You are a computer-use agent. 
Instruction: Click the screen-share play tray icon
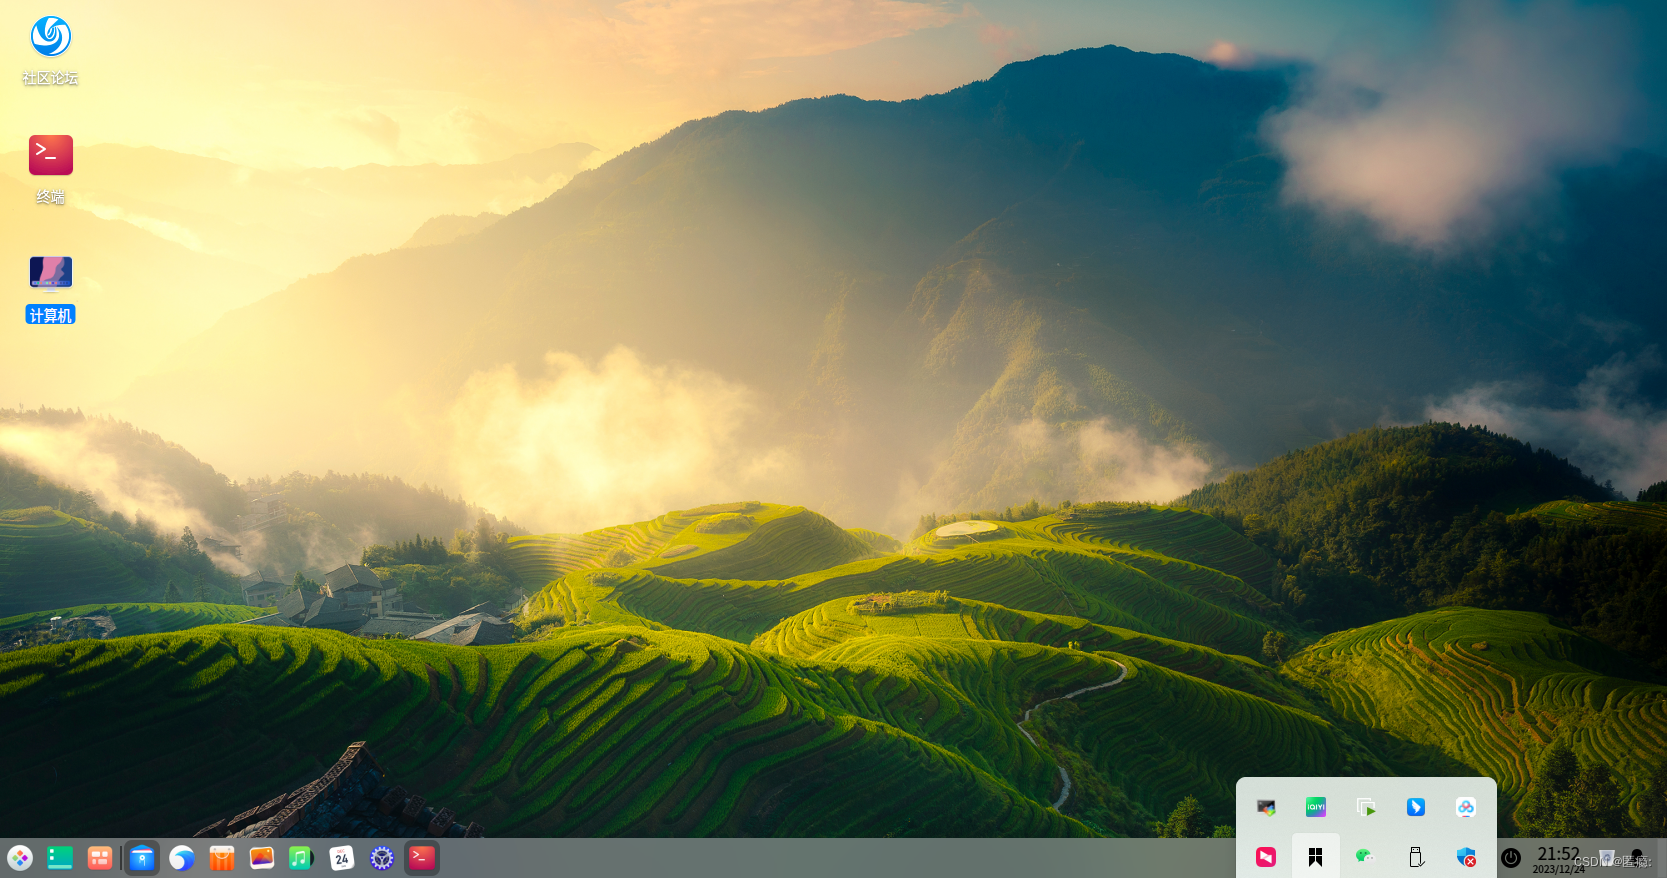coord(1366,807)
